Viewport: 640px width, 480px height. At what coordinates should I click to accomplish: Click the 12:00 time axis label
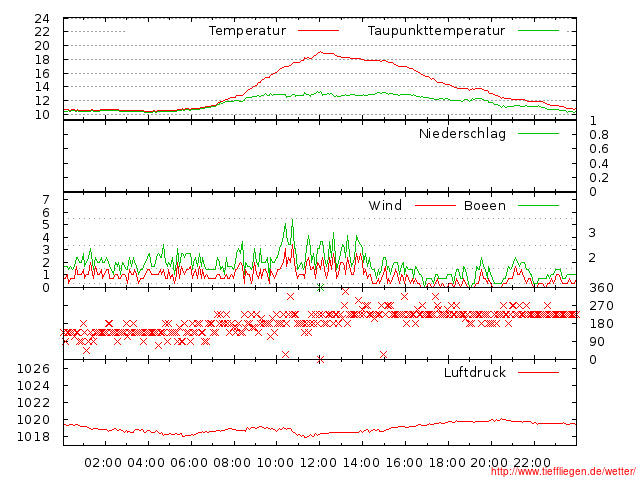(x=318, y=463)
